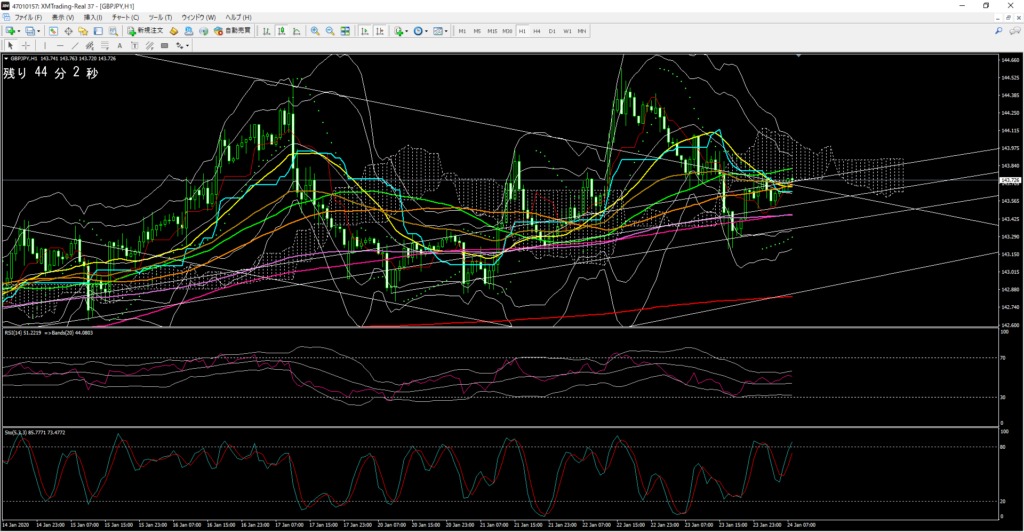Open the Indicators list icon
1024x532 pixels.
point(398,31)
